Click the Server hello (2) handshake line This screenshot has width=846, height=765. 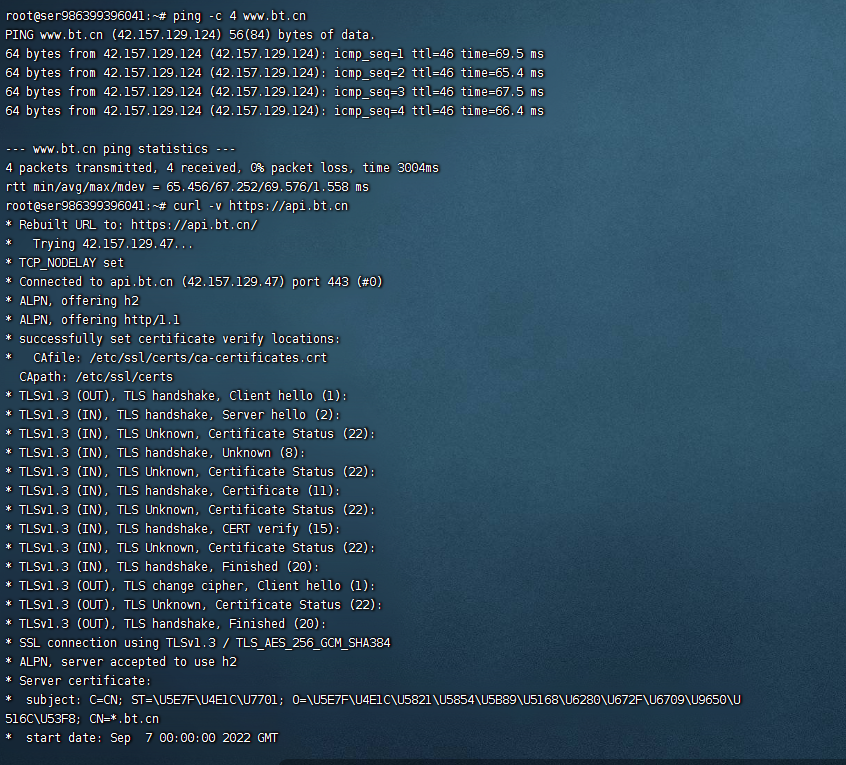(x=173, y=415)
